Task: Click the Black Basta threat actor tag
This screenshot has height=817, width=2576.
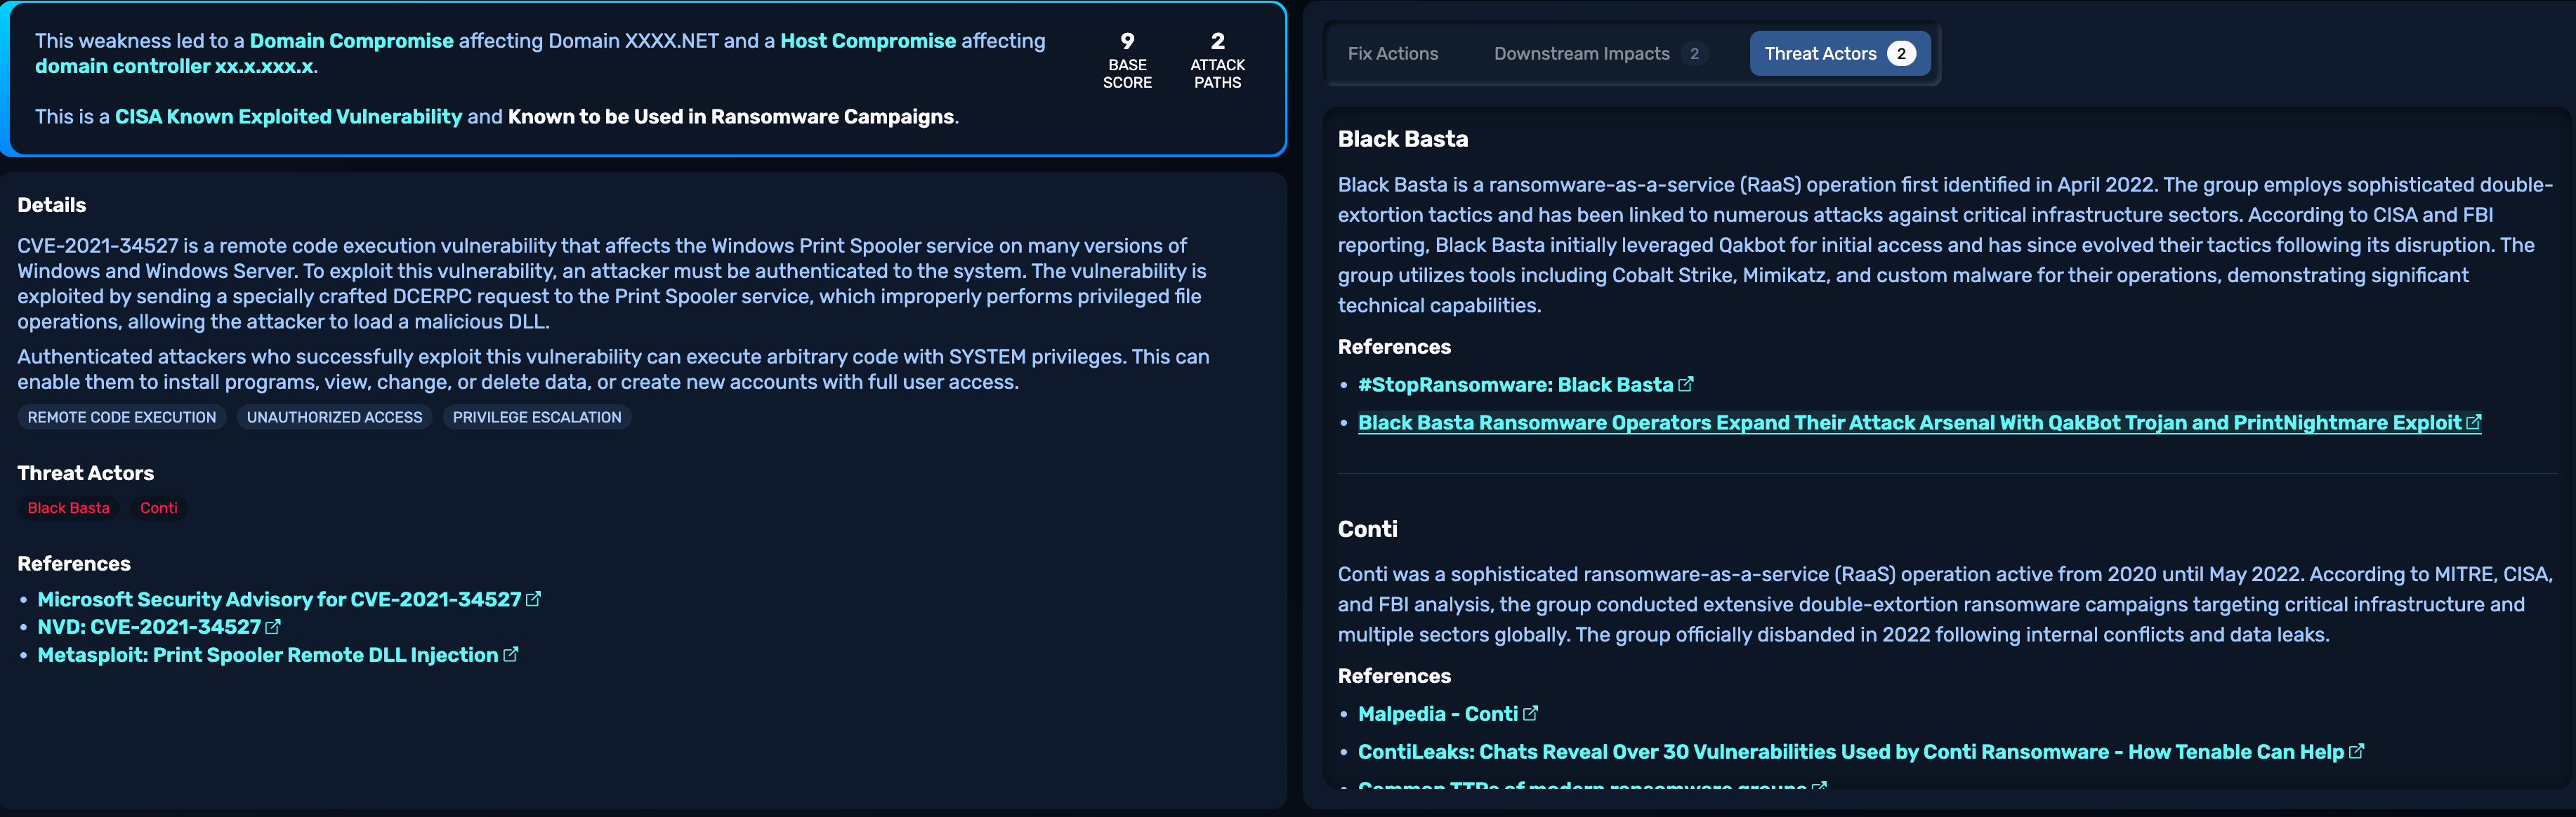Action: (x=68, y=508)
